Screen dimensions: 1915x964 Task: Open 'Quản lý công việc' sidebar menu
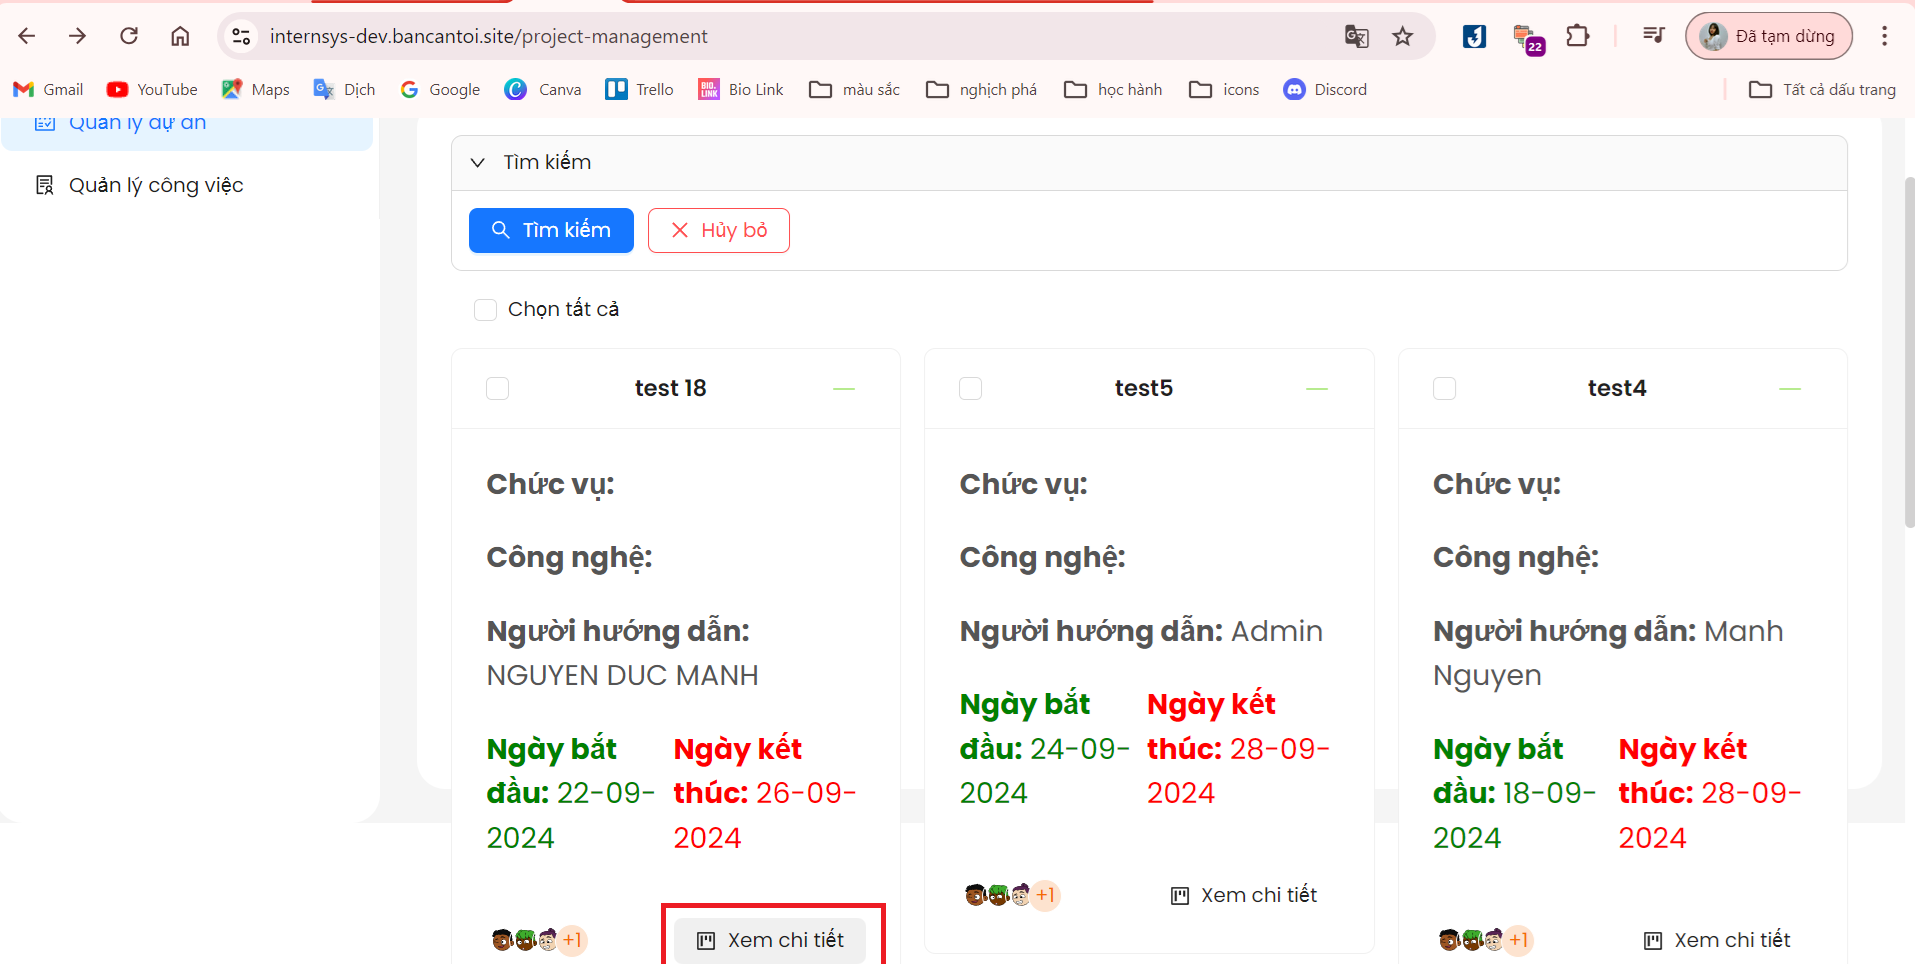(x=155, y=185)
